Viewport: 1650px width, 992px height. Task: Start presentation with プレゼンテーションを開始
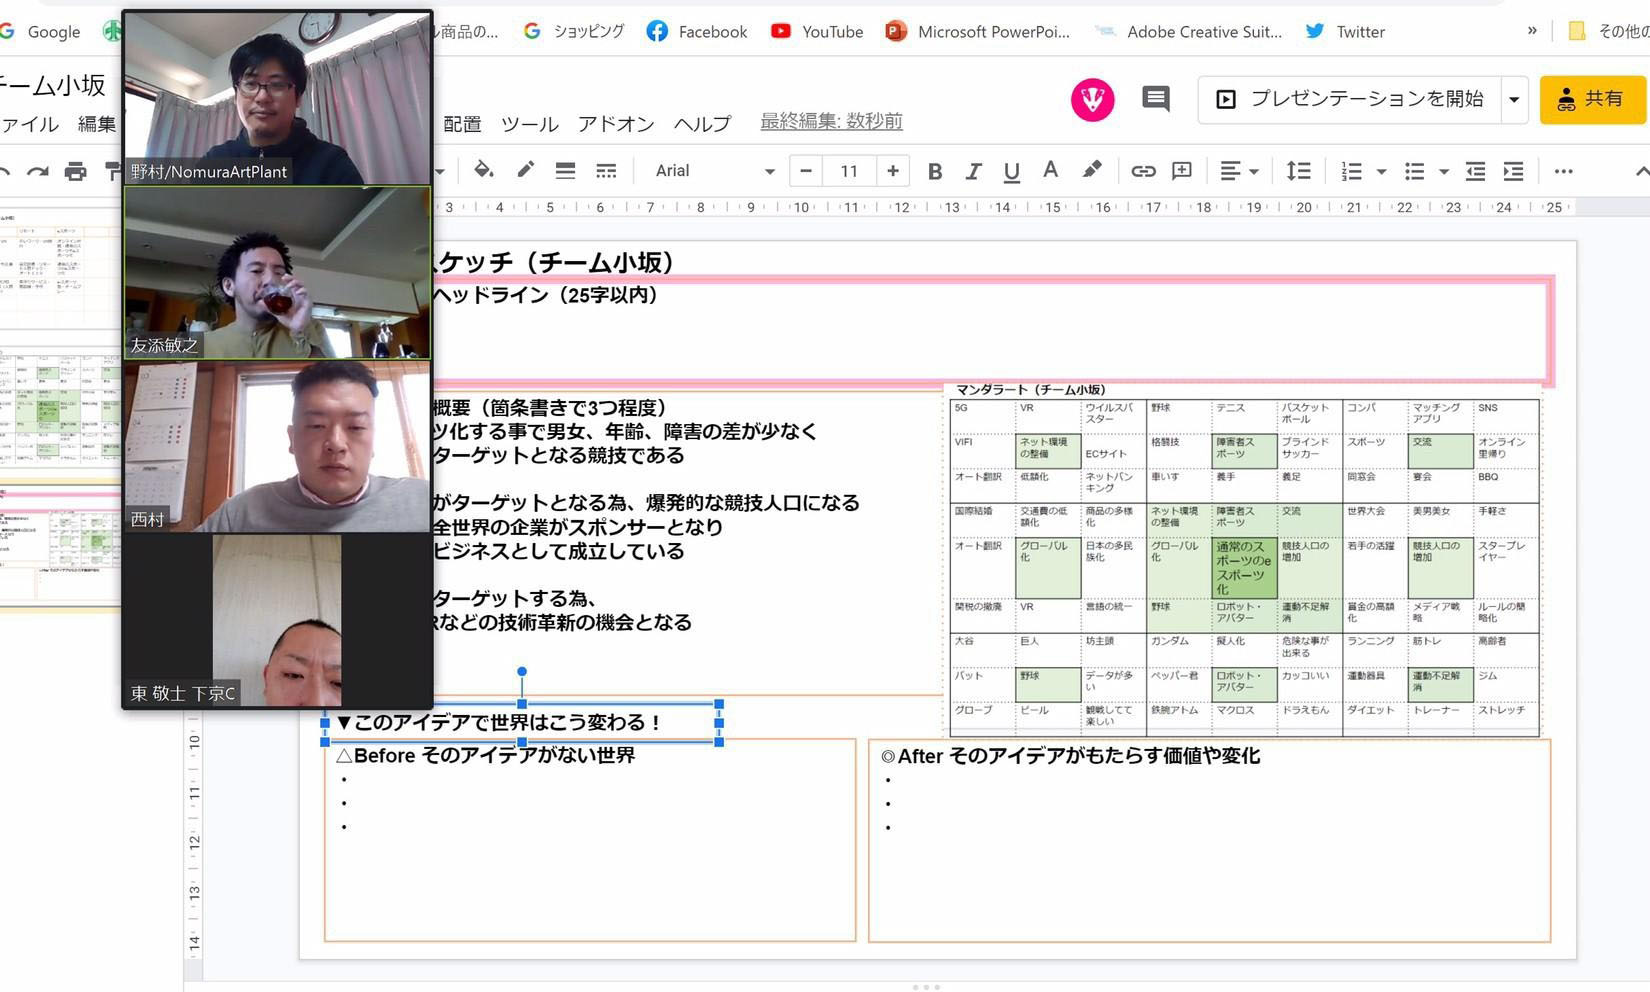pyautogui.click(x=1350, y=99)
